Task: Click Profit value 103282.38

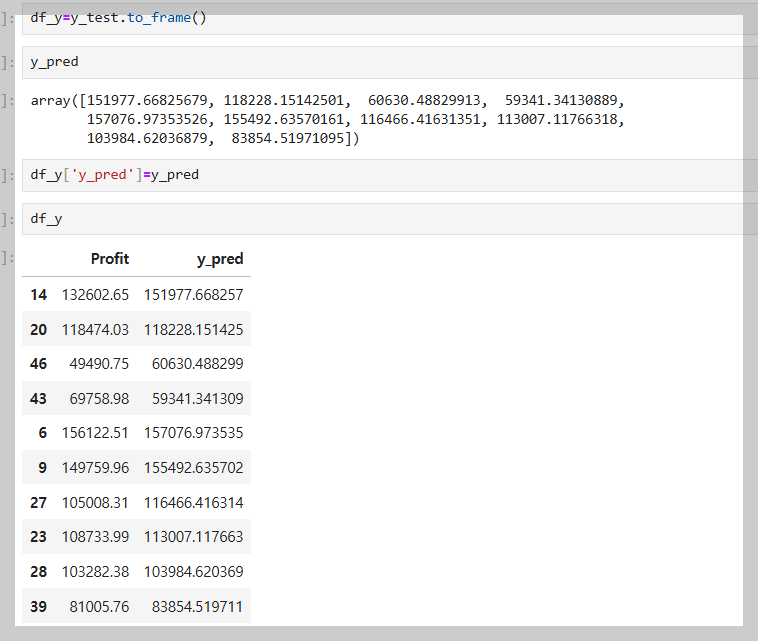Action: [95, 572]
